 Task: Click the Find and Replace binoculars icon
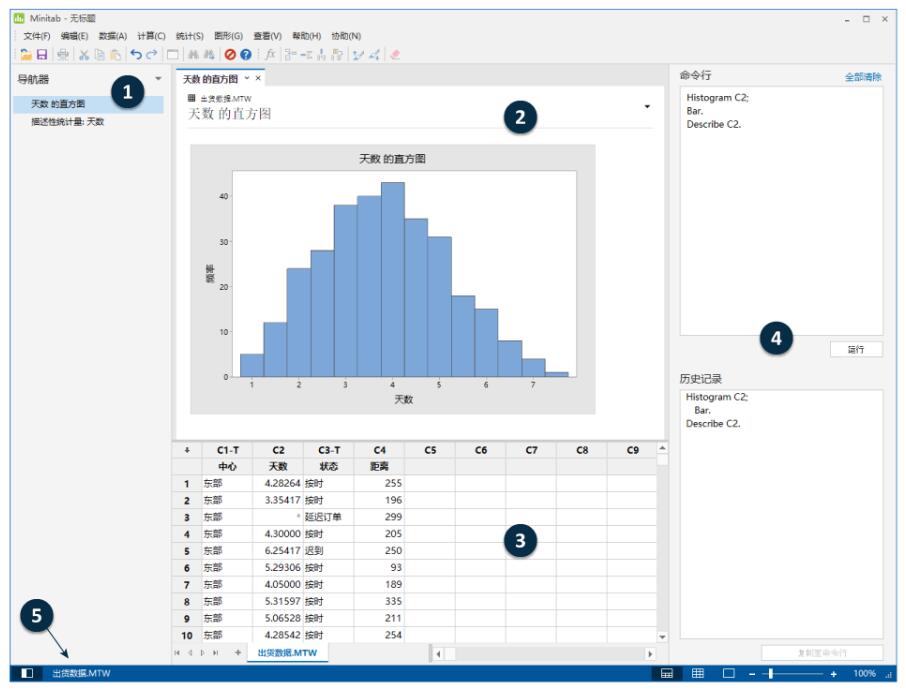(x=209, y=54)
